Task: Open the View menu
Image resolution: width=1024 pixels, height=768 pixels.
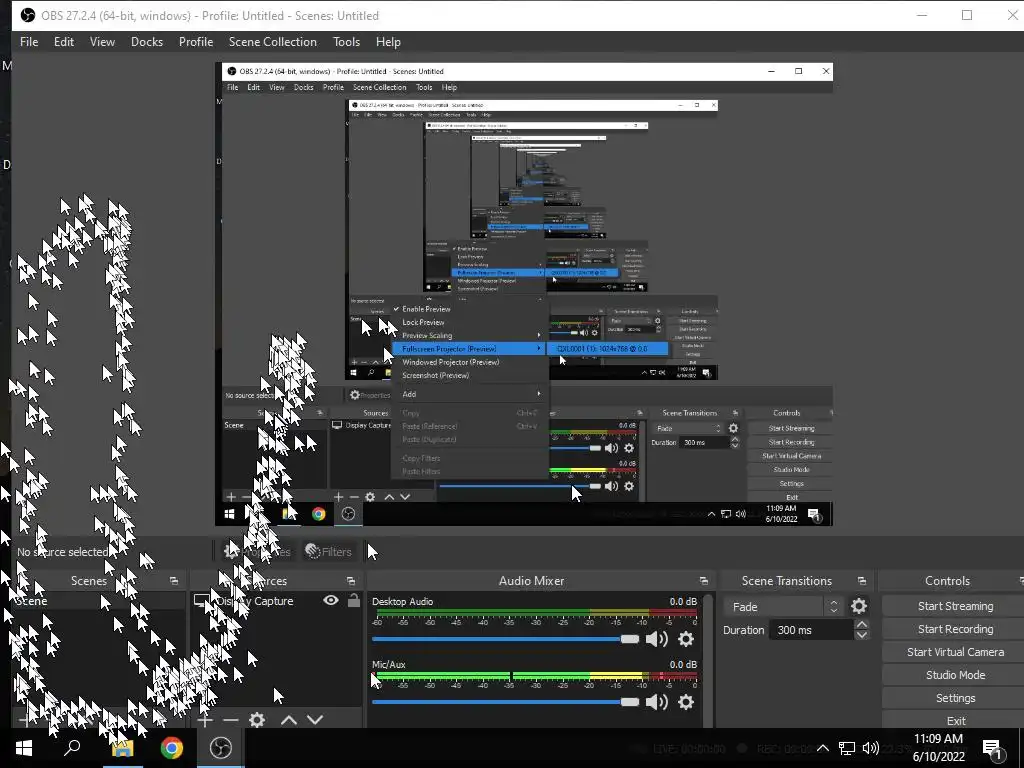Action: (x=102, y=42)
